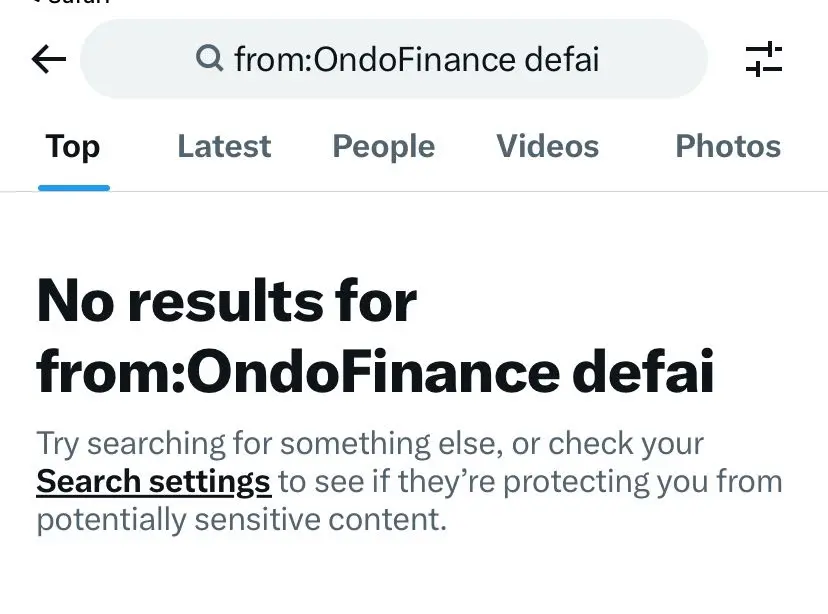This screenshot has height=614, width=828.
Task: Open the People tab
Action: pyautogui.click(x=383, y=146)
